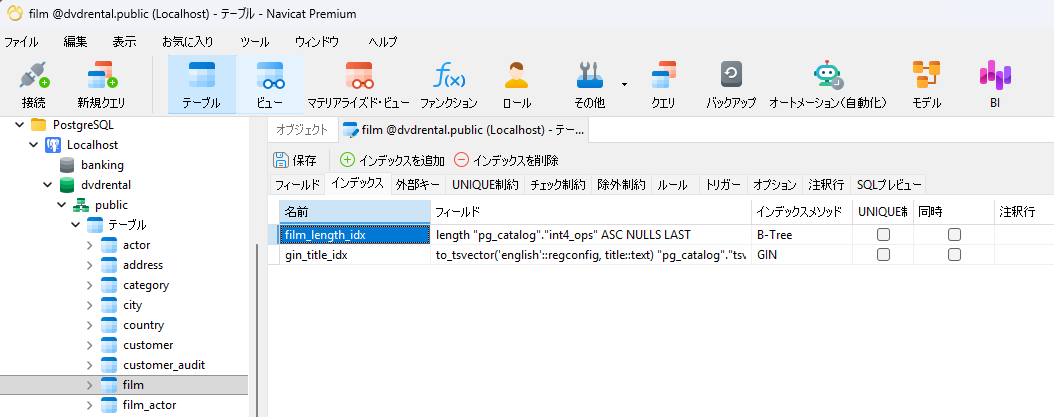Collapse the dvdrental database node
The image size is (1054, 417).
[x=48, y=184]
